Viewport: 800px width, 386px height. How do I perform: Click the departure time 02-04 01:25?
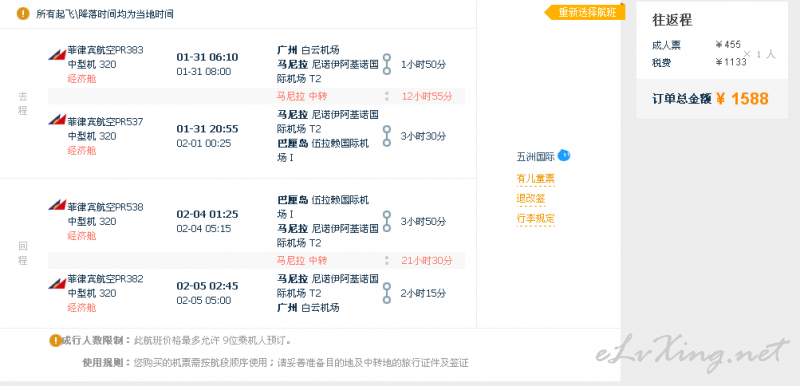(x=207, y=214)
